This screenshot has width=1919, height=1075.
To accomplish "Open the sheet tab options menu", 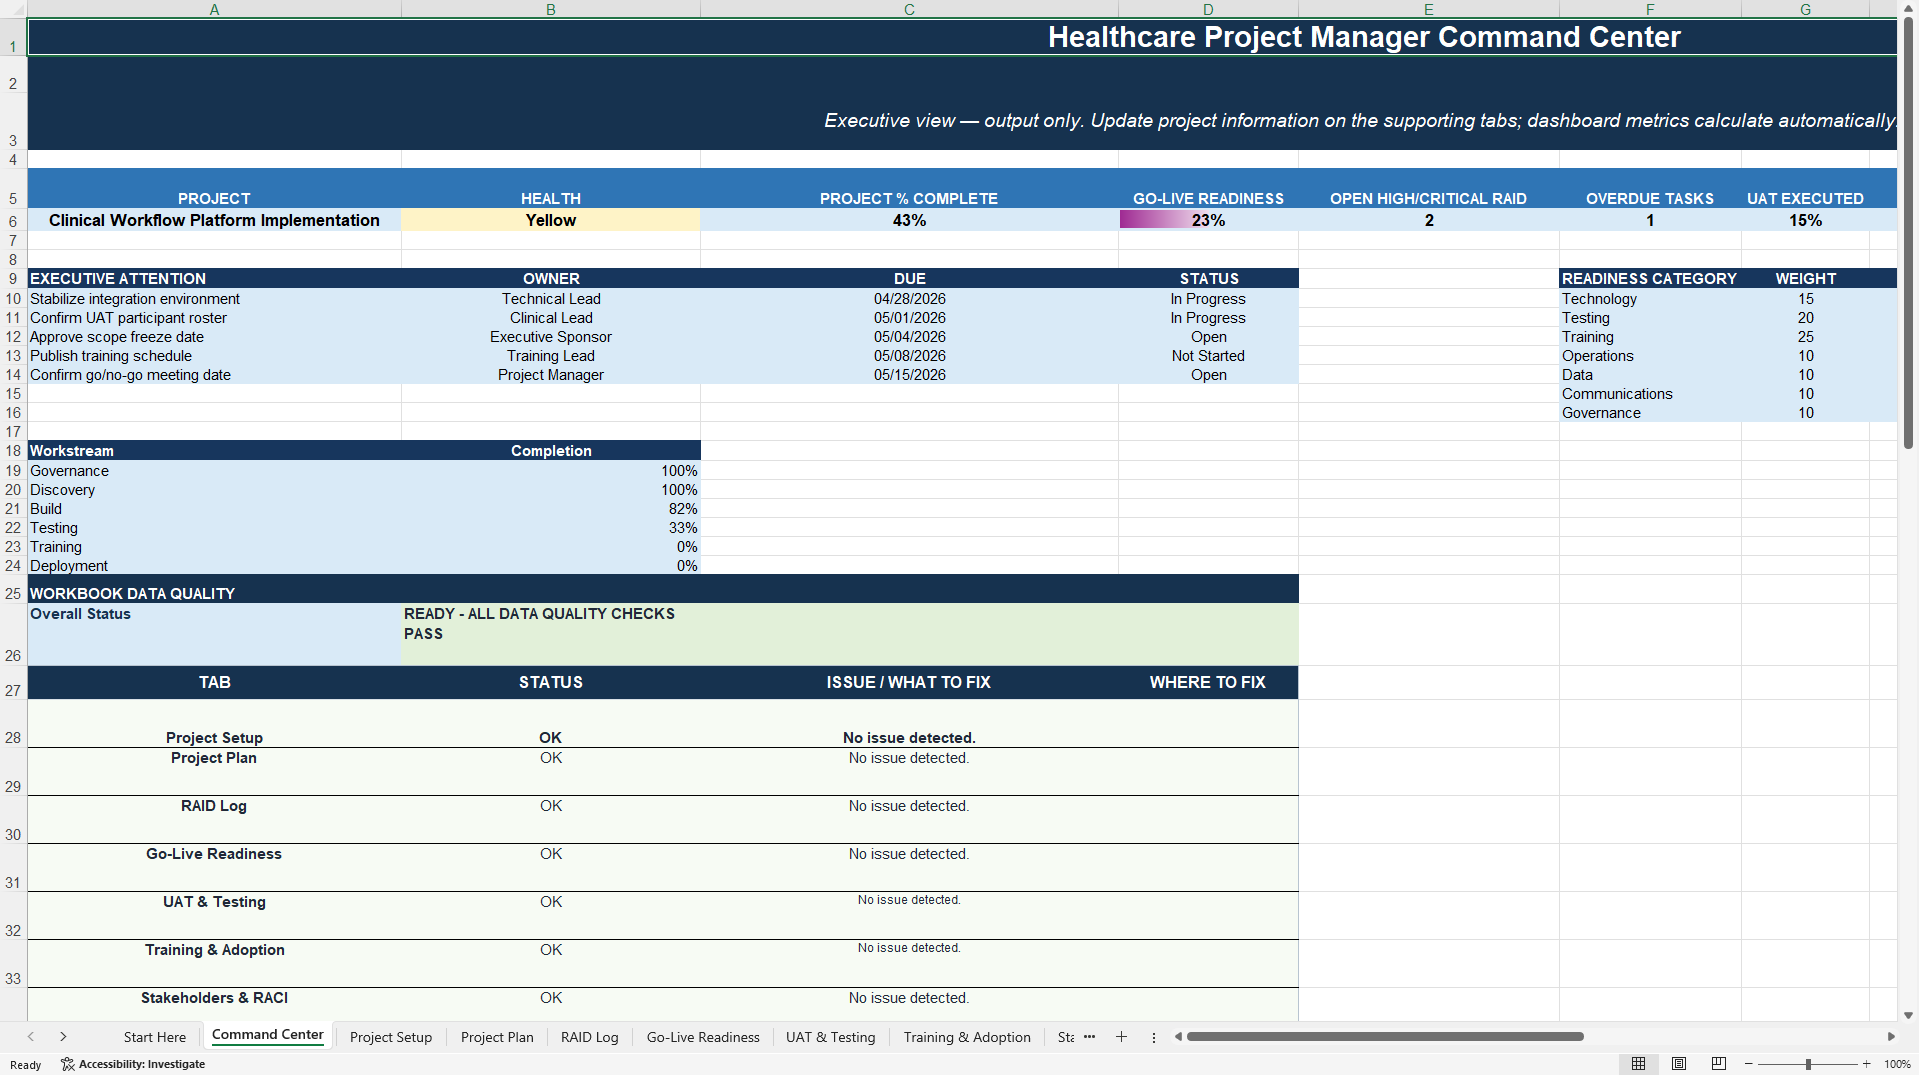I will [1154, 1037].
